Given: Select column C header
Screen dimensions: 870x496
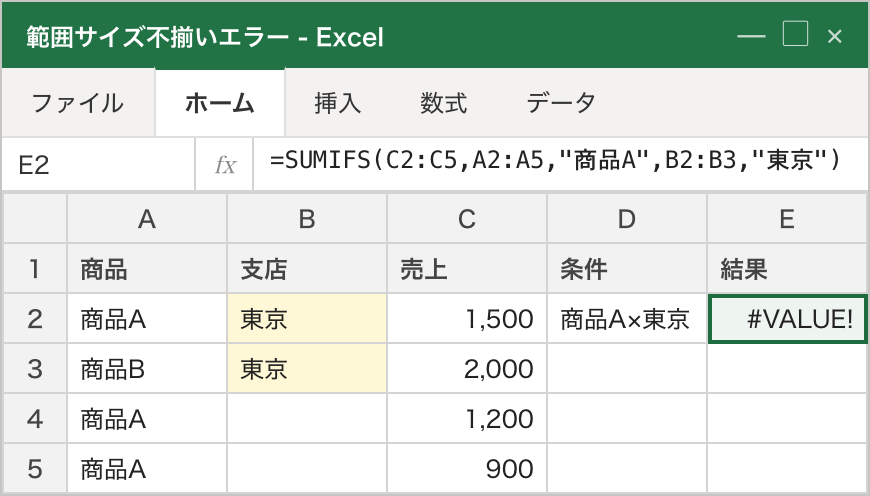Looking at the screenshot, I should pos(467,219).
